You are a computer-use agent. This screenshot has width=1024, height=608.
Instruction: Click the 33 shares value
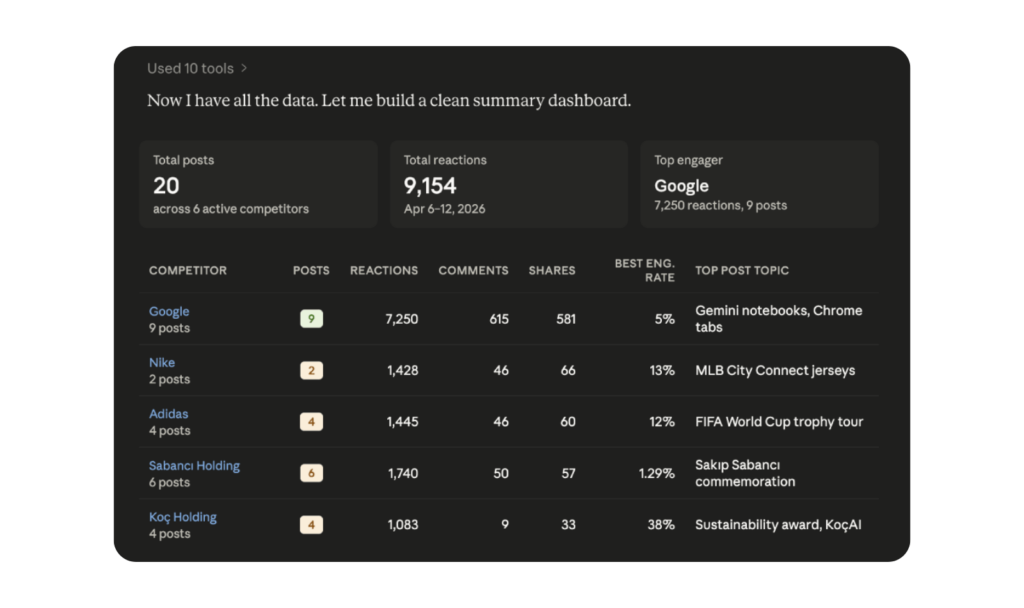click(x=569, y=525)
